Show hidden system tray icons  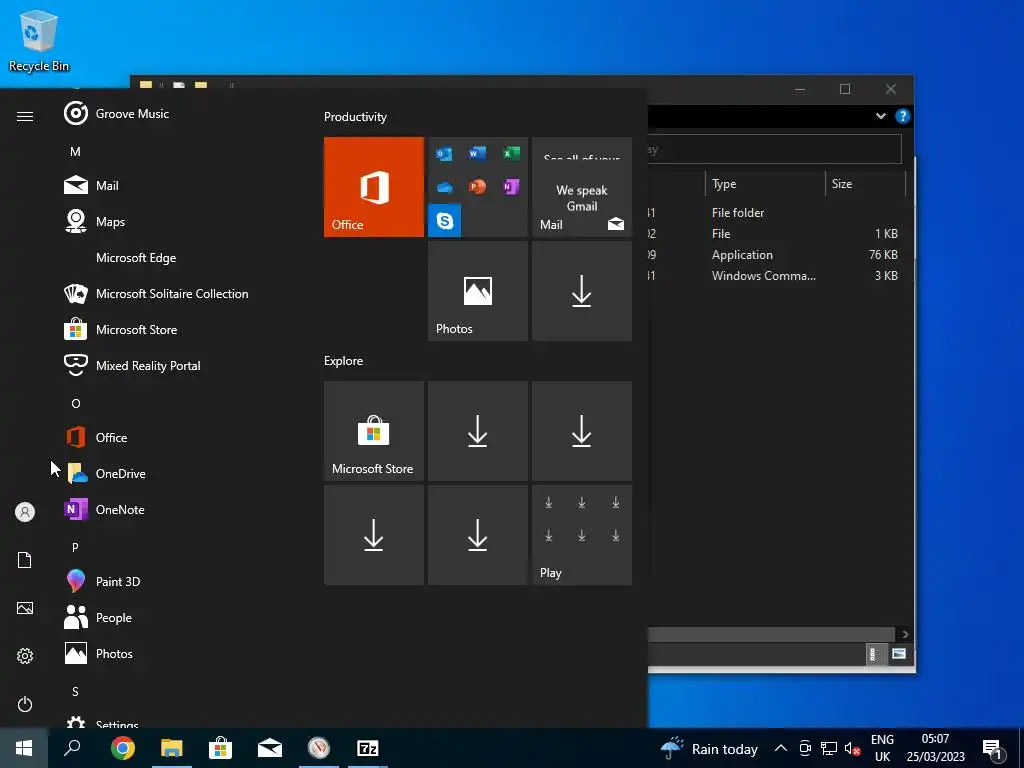pos(780,748)
